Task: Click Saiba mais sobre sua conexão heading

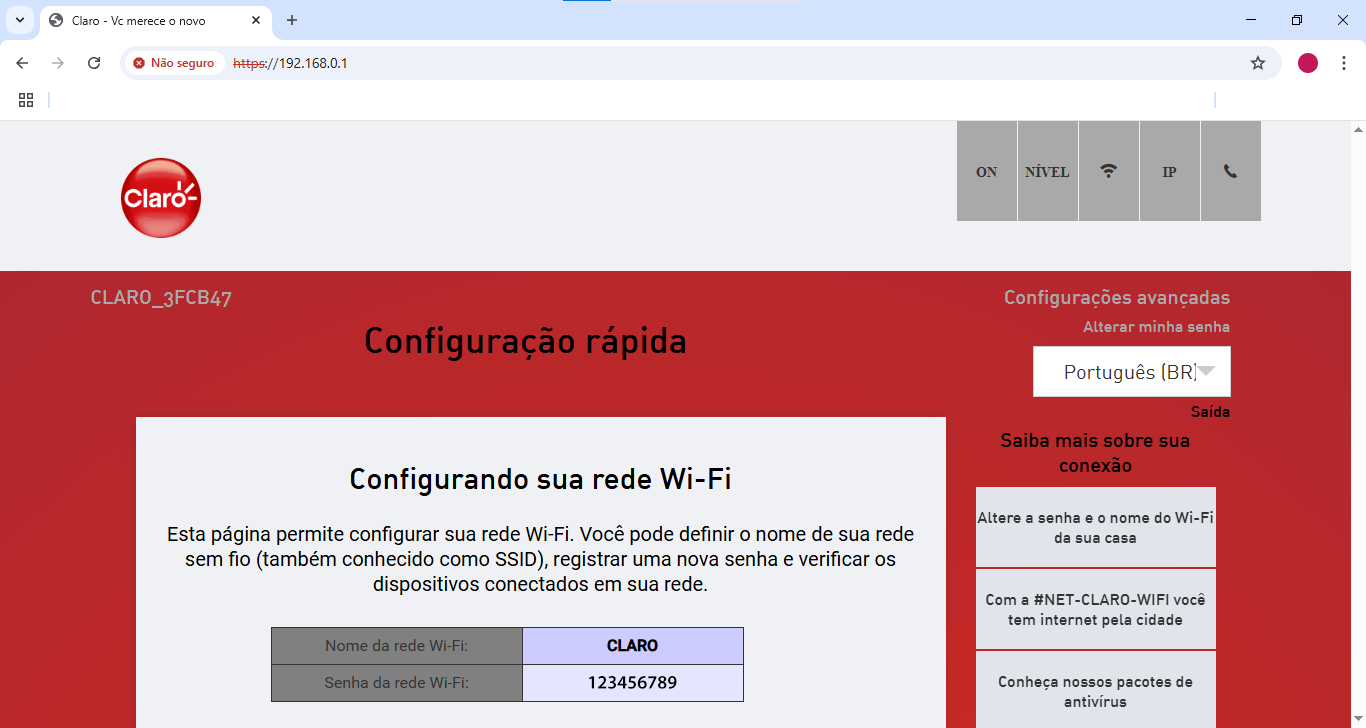Action: 1095,453
